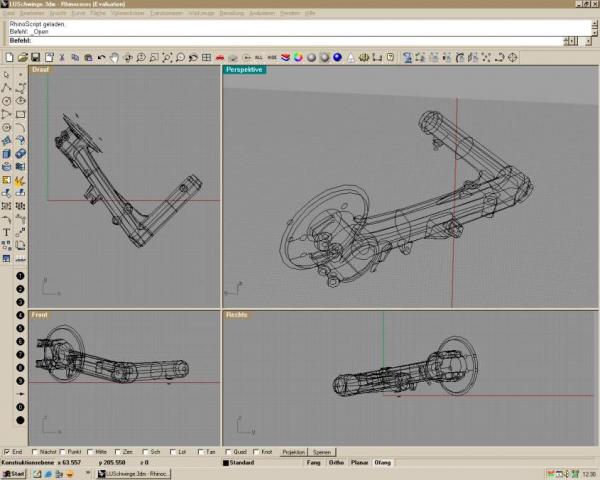The height and width of the screenshot is (480, 600).
Task: Open the Kurve menu
Action: pos(78,13)
